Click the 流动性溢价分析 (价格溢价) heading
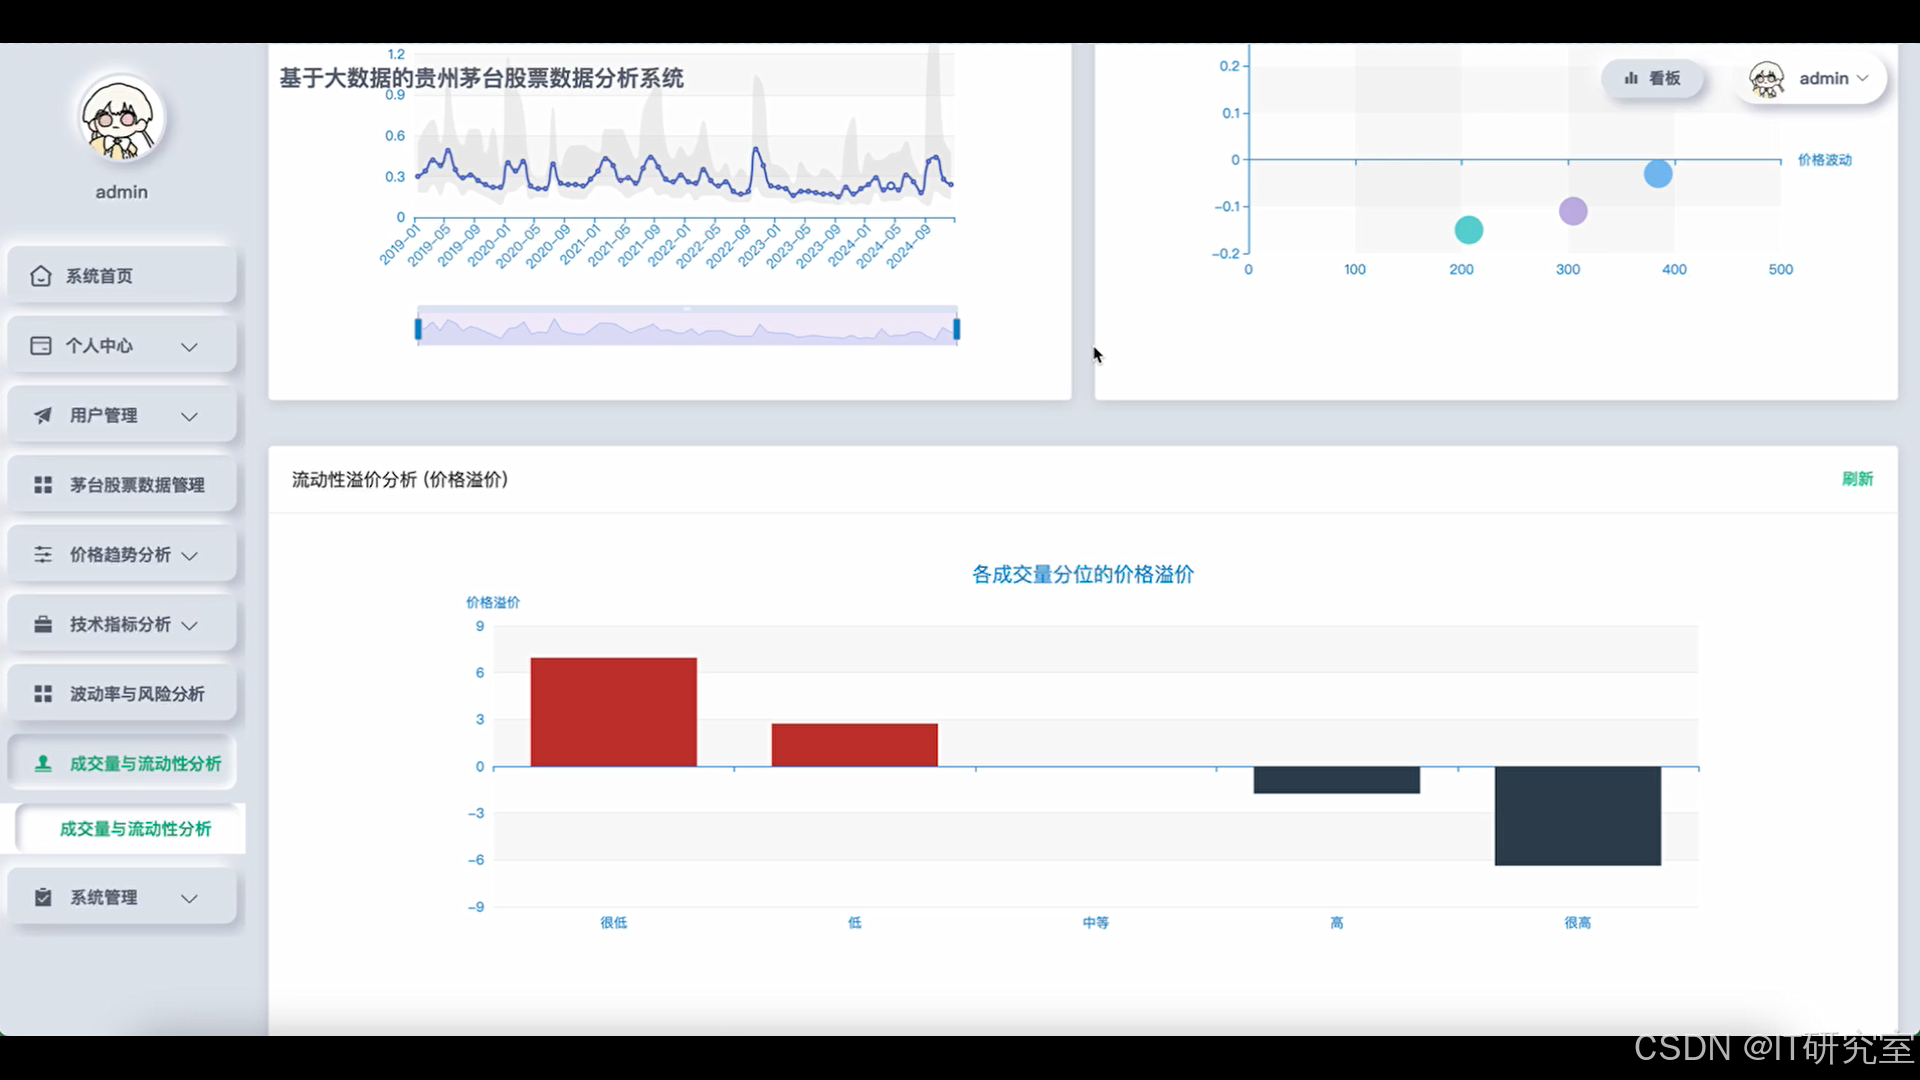 click(400, 480)
